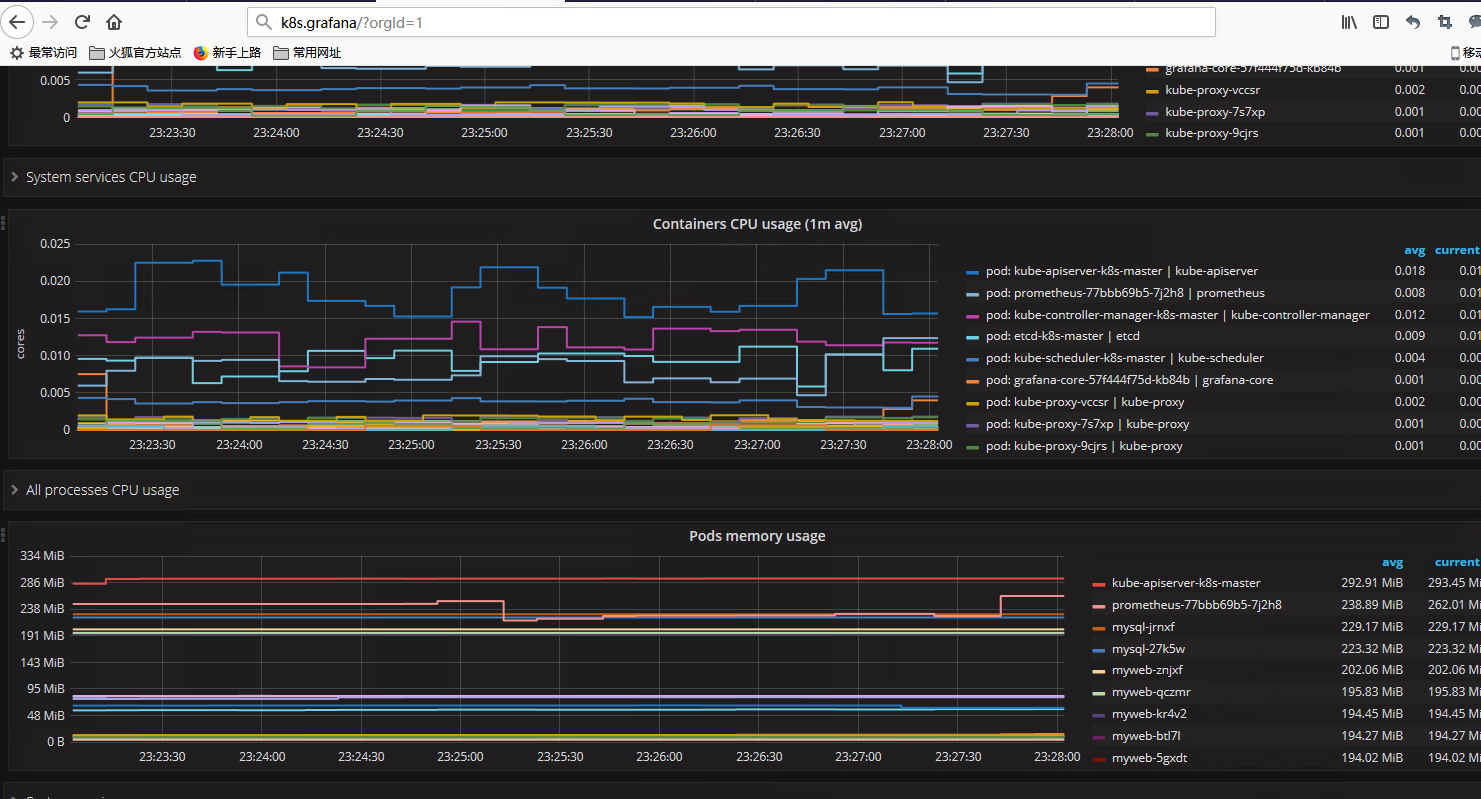Open the browser home page
Viewport: 1481px width, 799px height.
click(114, 22)
